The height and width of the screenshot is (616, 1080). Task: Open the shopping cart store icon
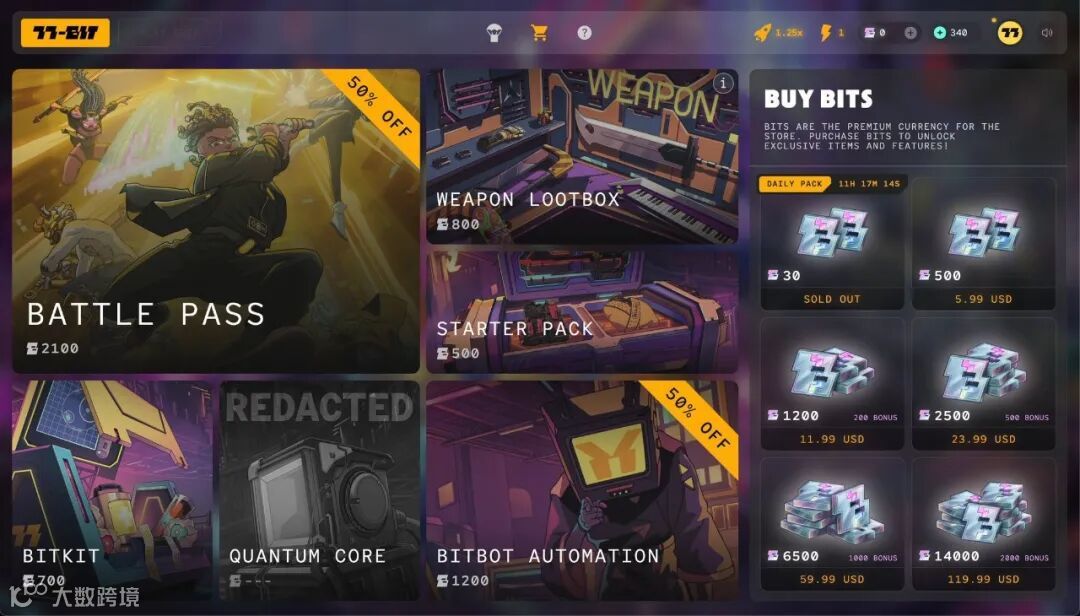(x=539, y=32)
